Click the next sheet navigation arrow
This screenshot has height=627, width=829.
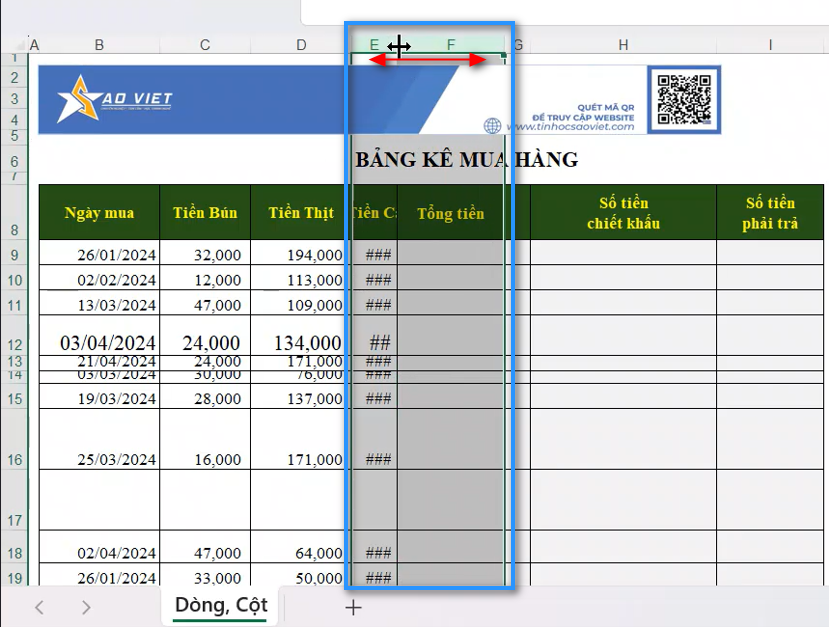pyautogui.click(x=86, y=607)
